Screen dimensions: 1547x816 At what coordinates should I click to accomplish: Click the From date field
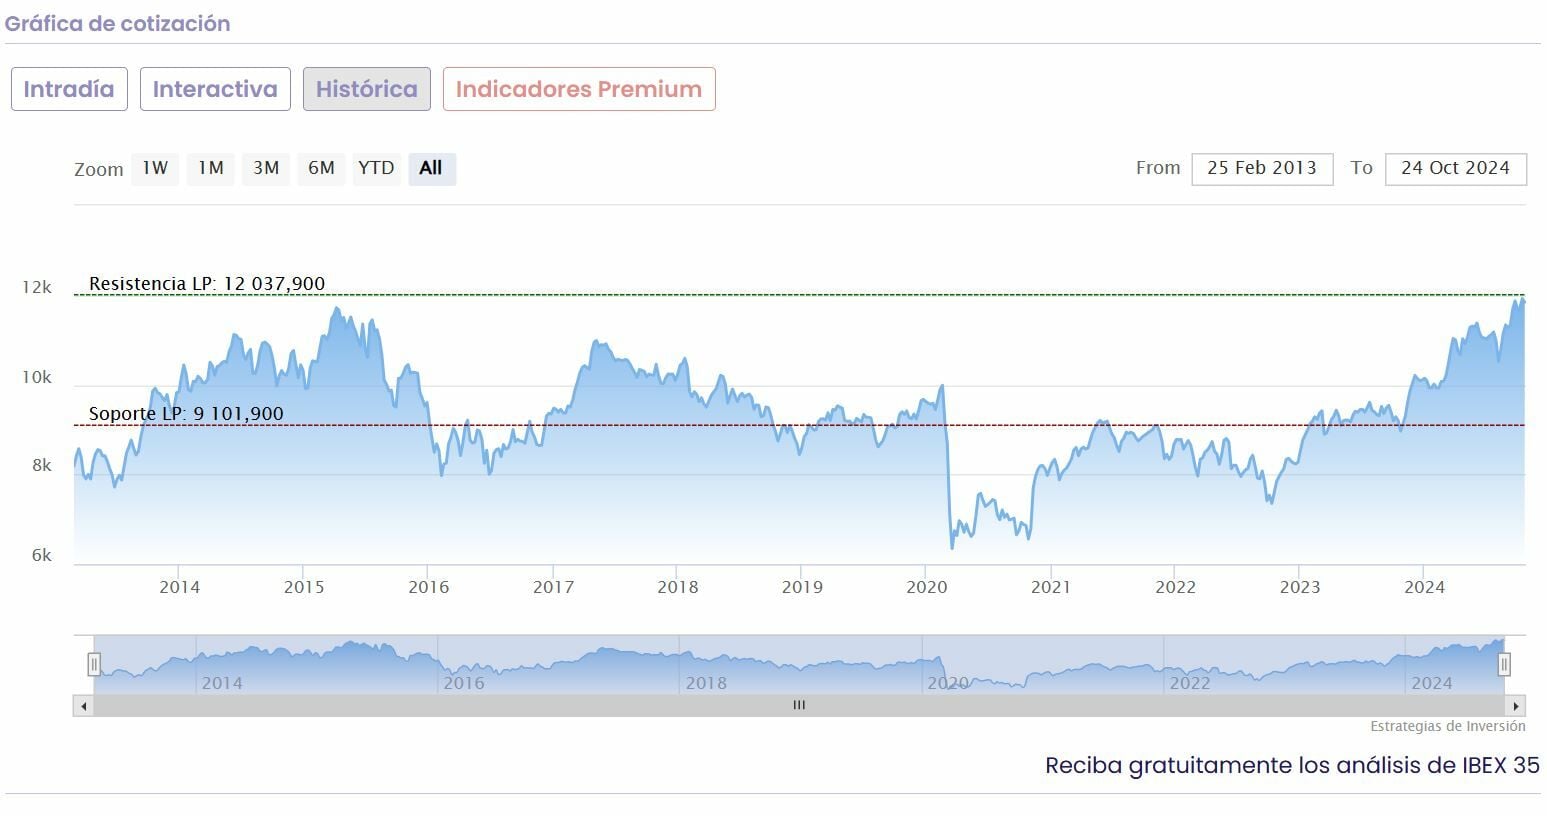click(1262, 168)
